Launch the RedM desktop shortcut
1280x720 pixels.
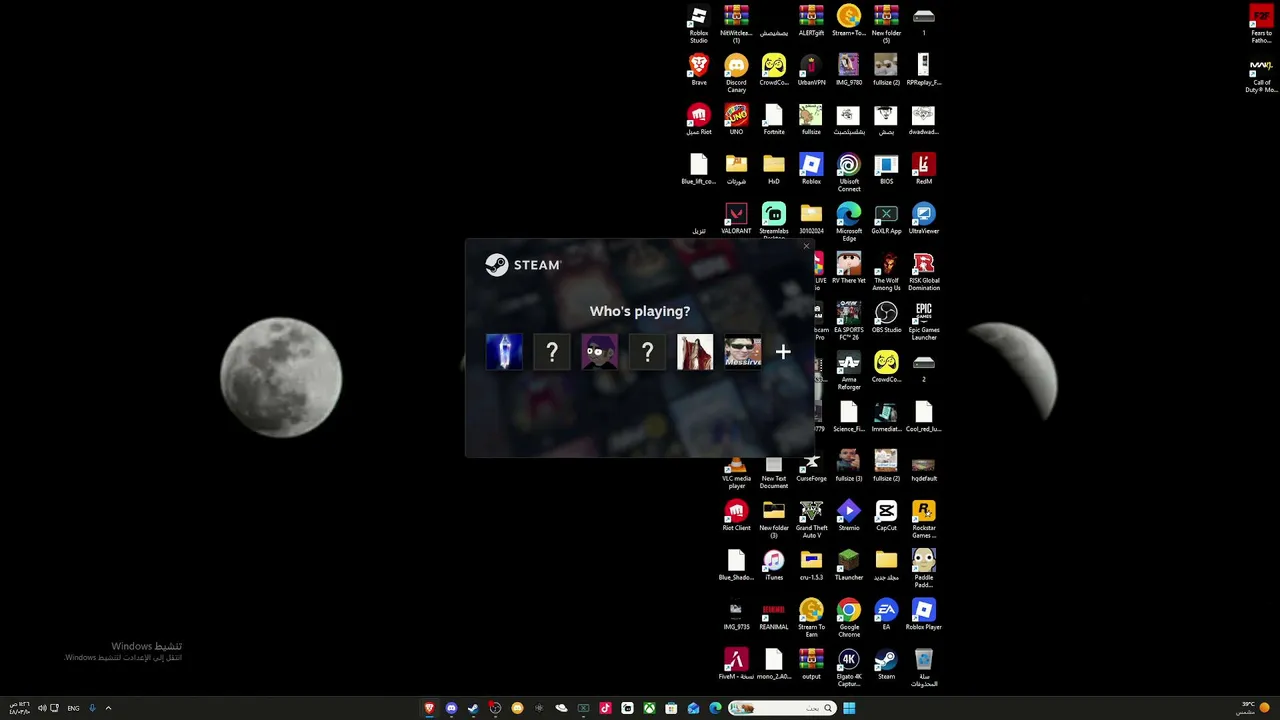point(924,169)
